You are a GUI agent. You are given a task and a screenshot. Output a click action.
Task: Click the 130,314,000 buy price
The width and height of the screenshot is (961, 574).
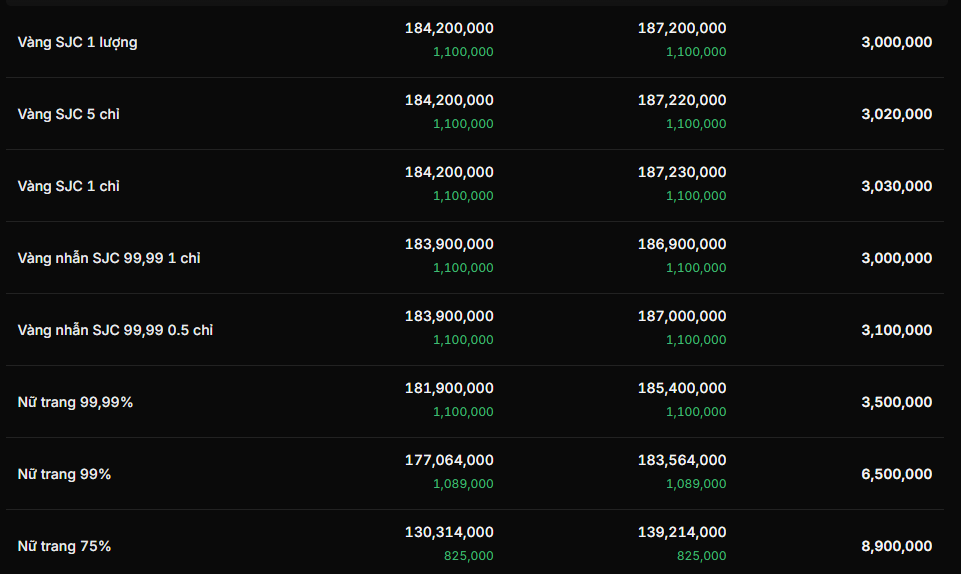coord(449,532)
